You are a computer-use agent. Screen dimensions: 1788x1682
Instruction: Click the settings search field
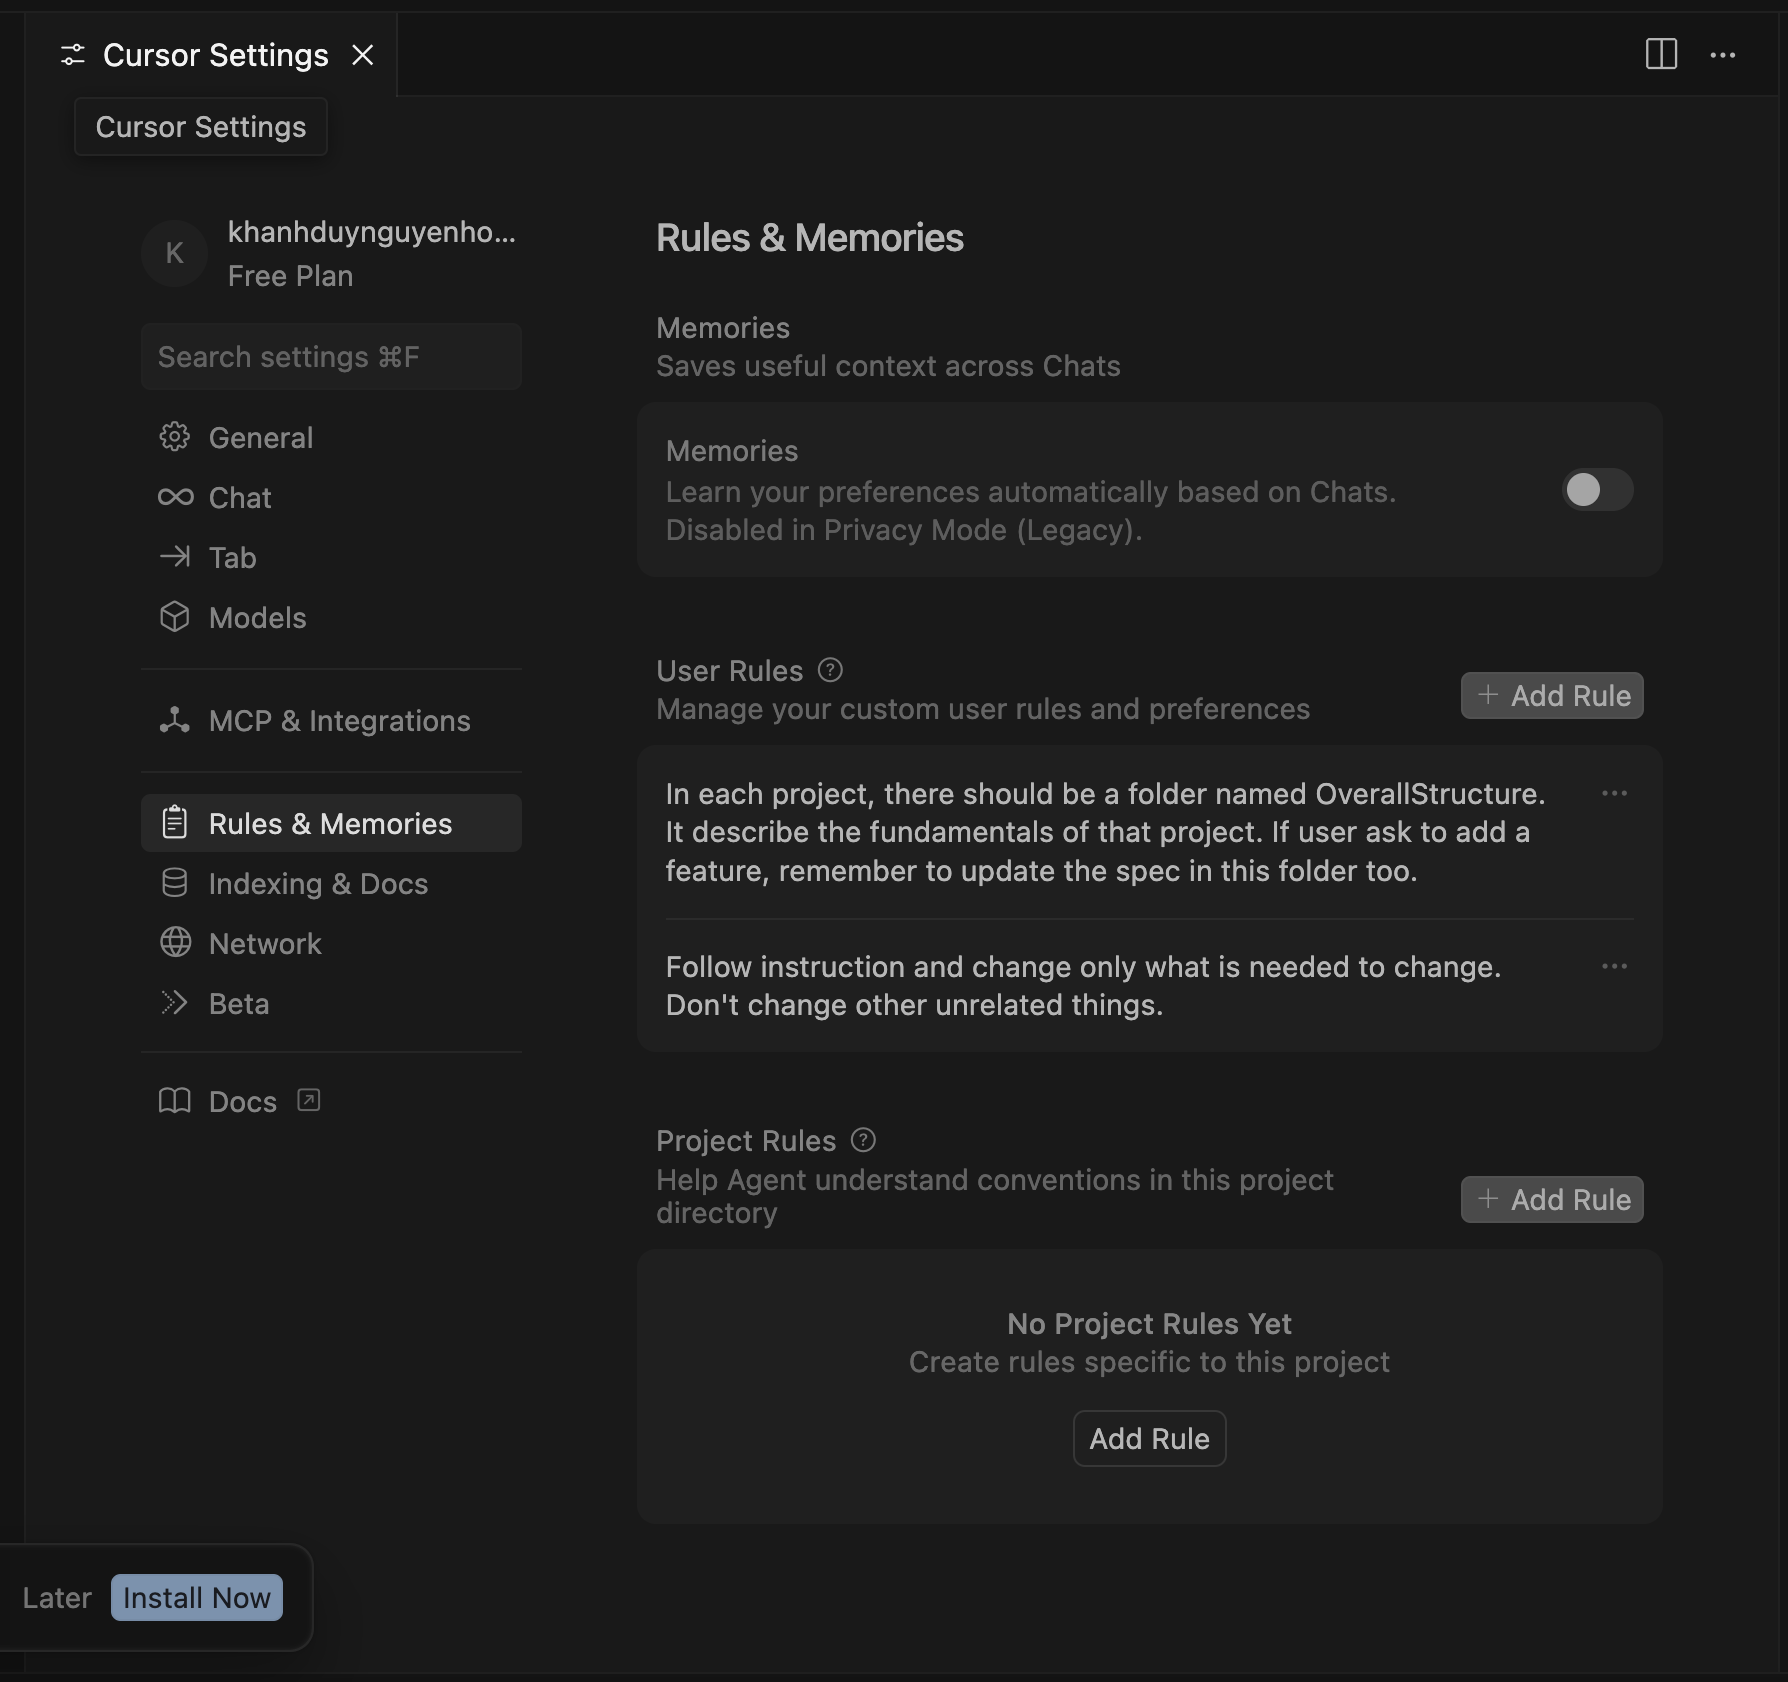(x=331, y=356)
